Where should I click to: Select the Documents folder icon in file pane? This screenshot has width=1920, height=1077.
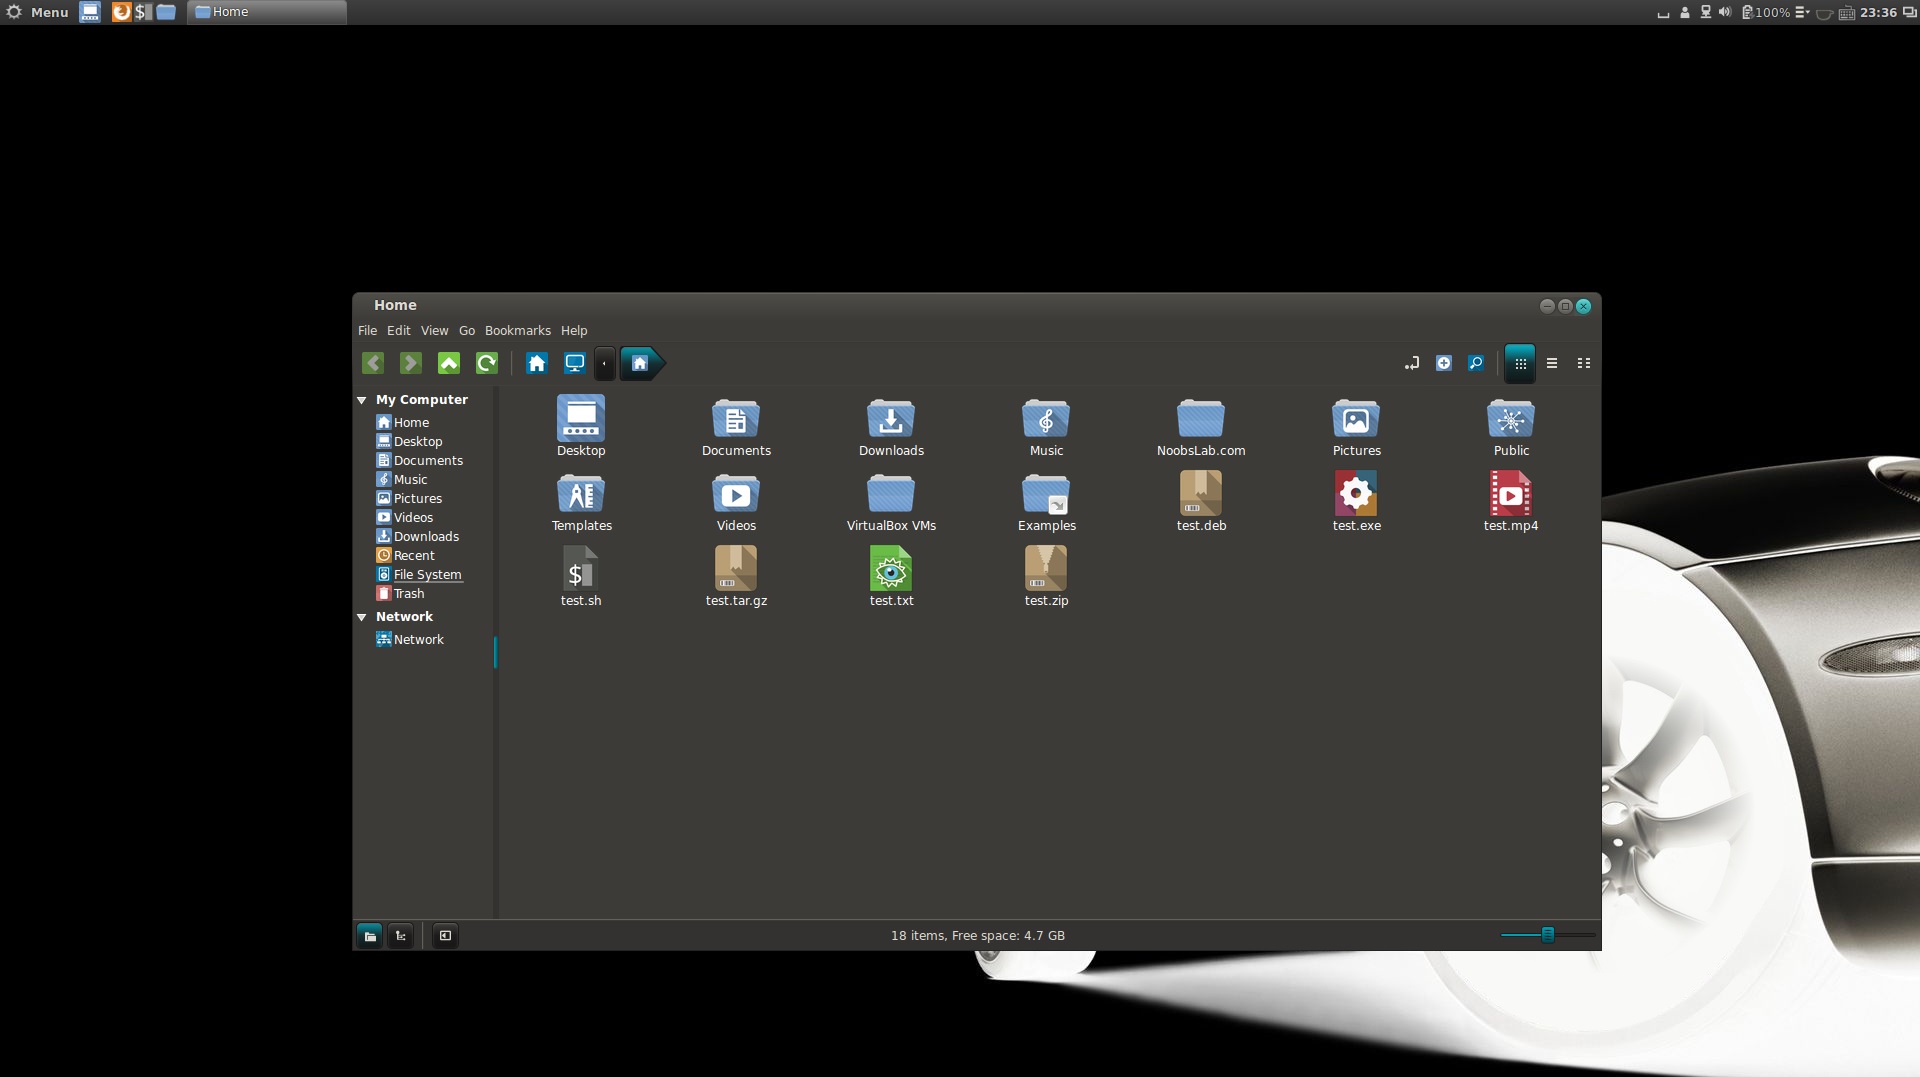click(x=736, y=419)
